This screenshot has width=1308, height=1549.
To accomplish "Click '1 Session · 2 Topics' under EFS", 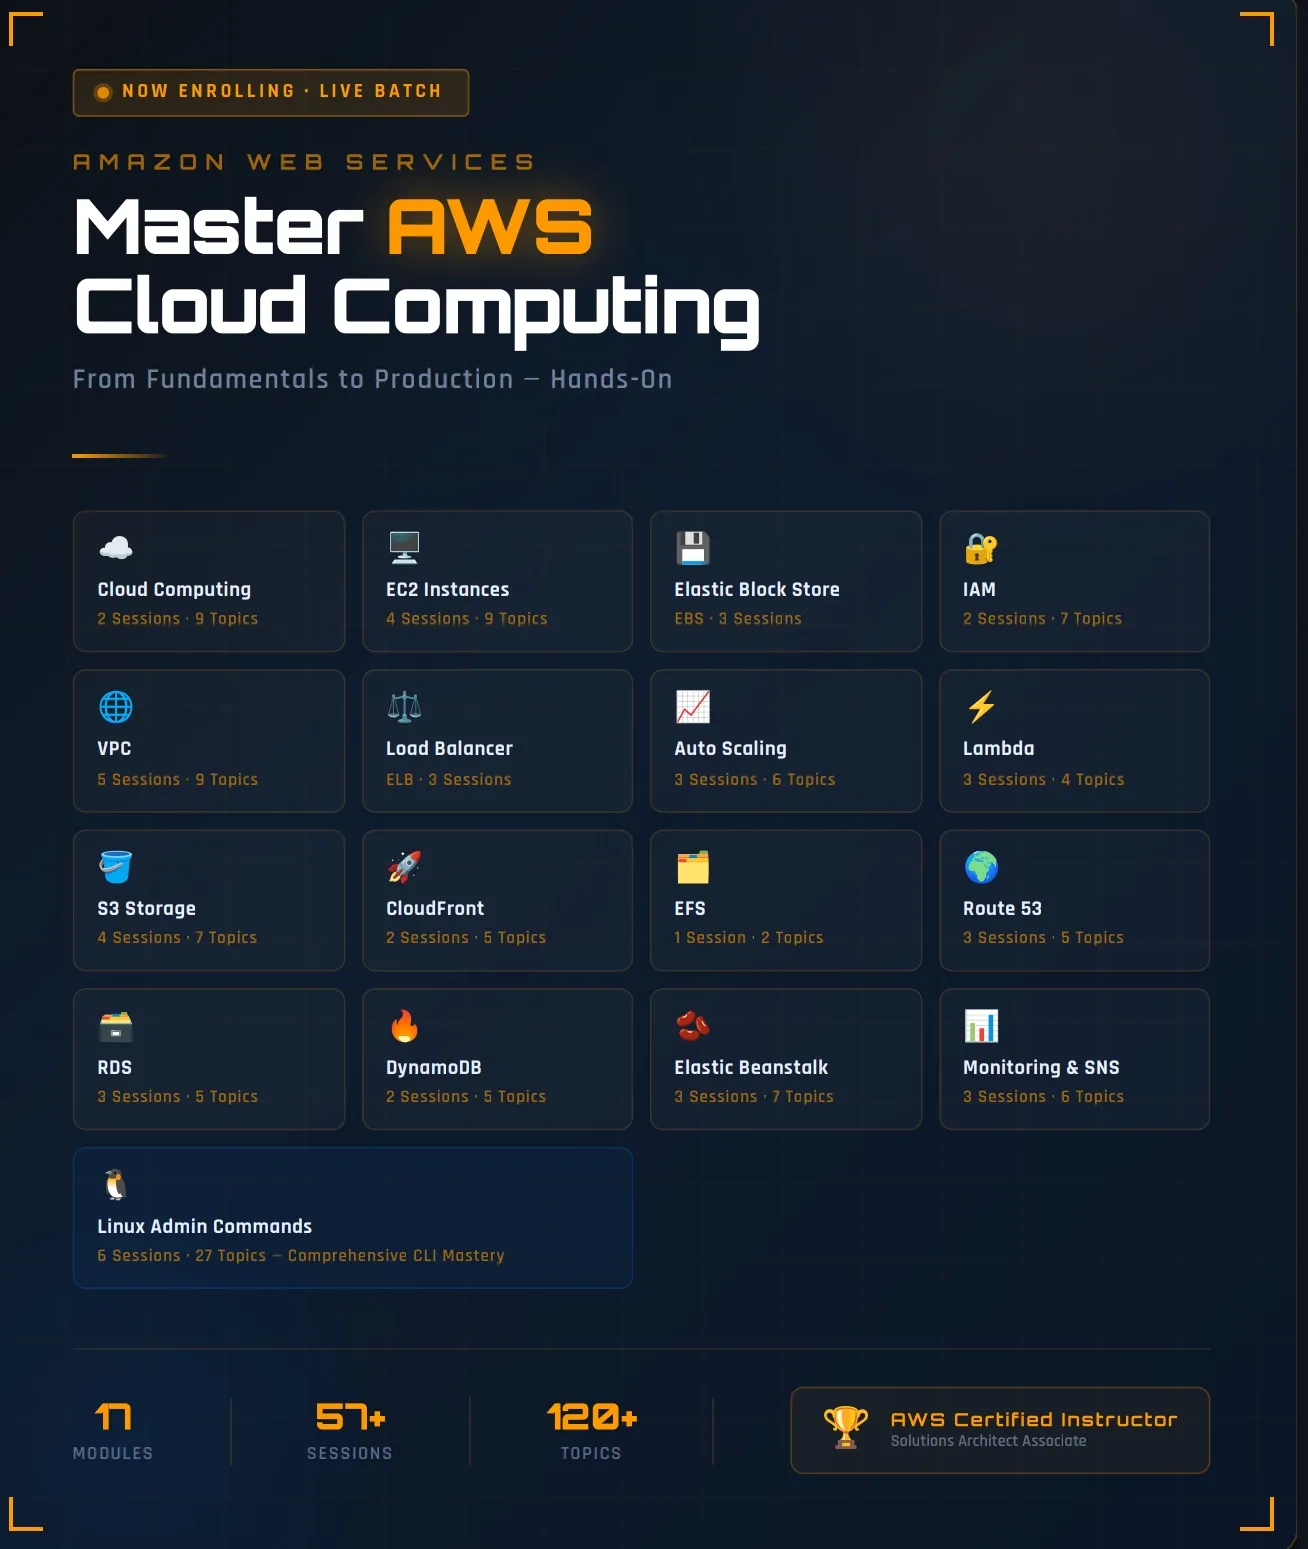I will (x=748, y=938).
